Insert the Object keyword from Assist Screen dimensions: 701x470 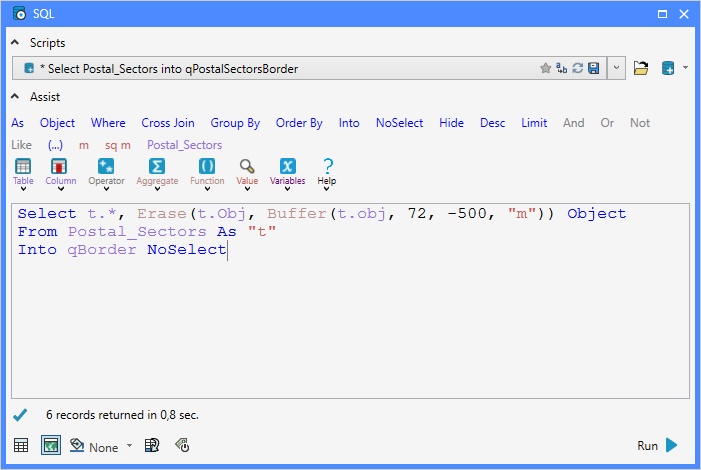(x=57, y=123)
